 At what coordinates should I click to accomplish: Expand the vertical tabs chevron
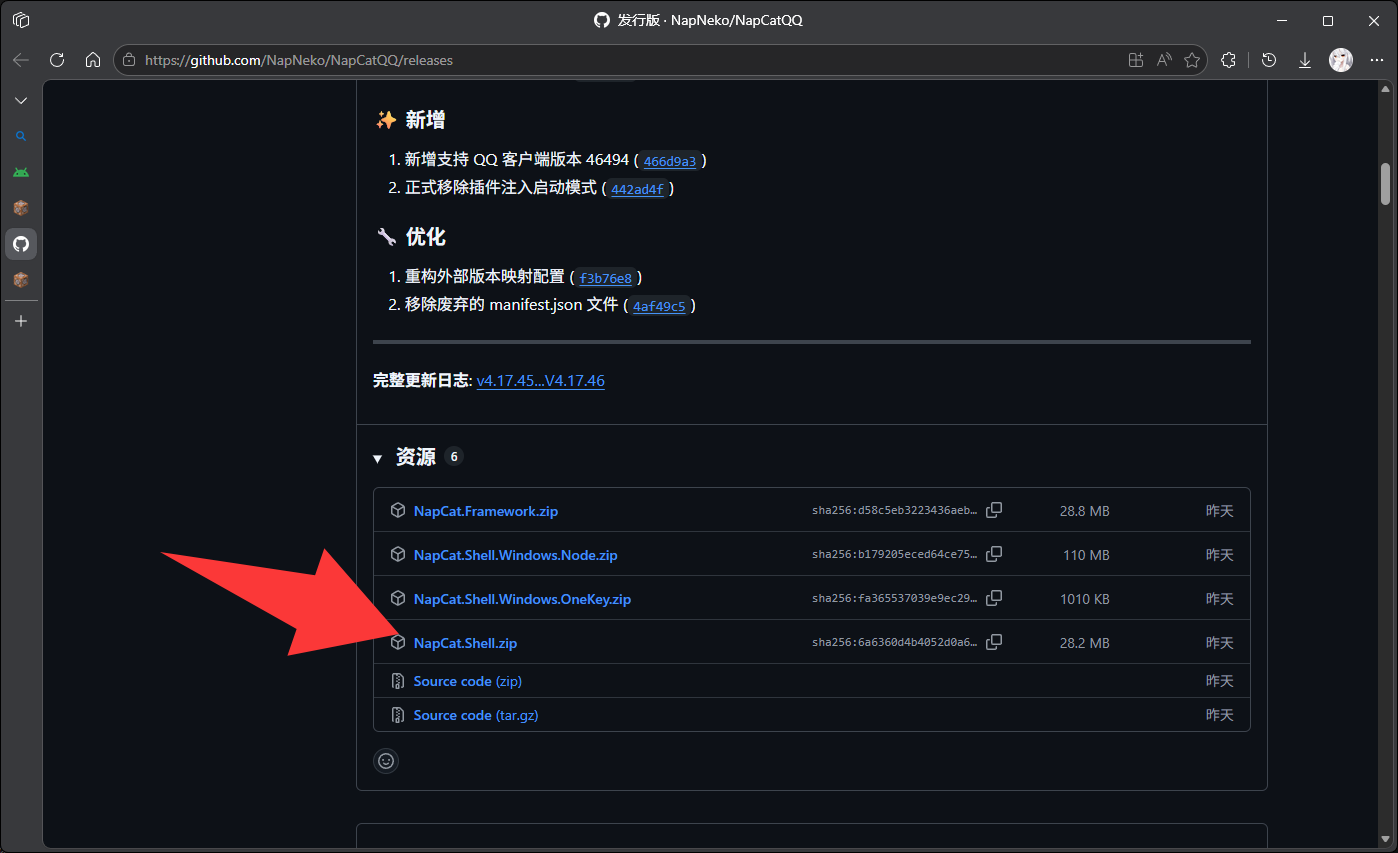(21, 101)
